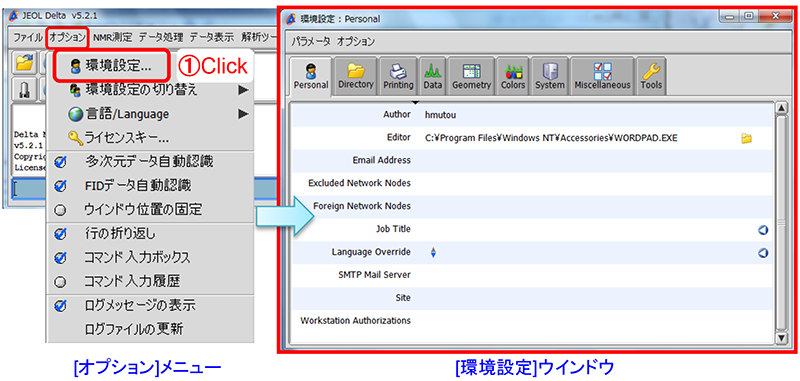Open the Tools wrench tab

coord(651,75)
